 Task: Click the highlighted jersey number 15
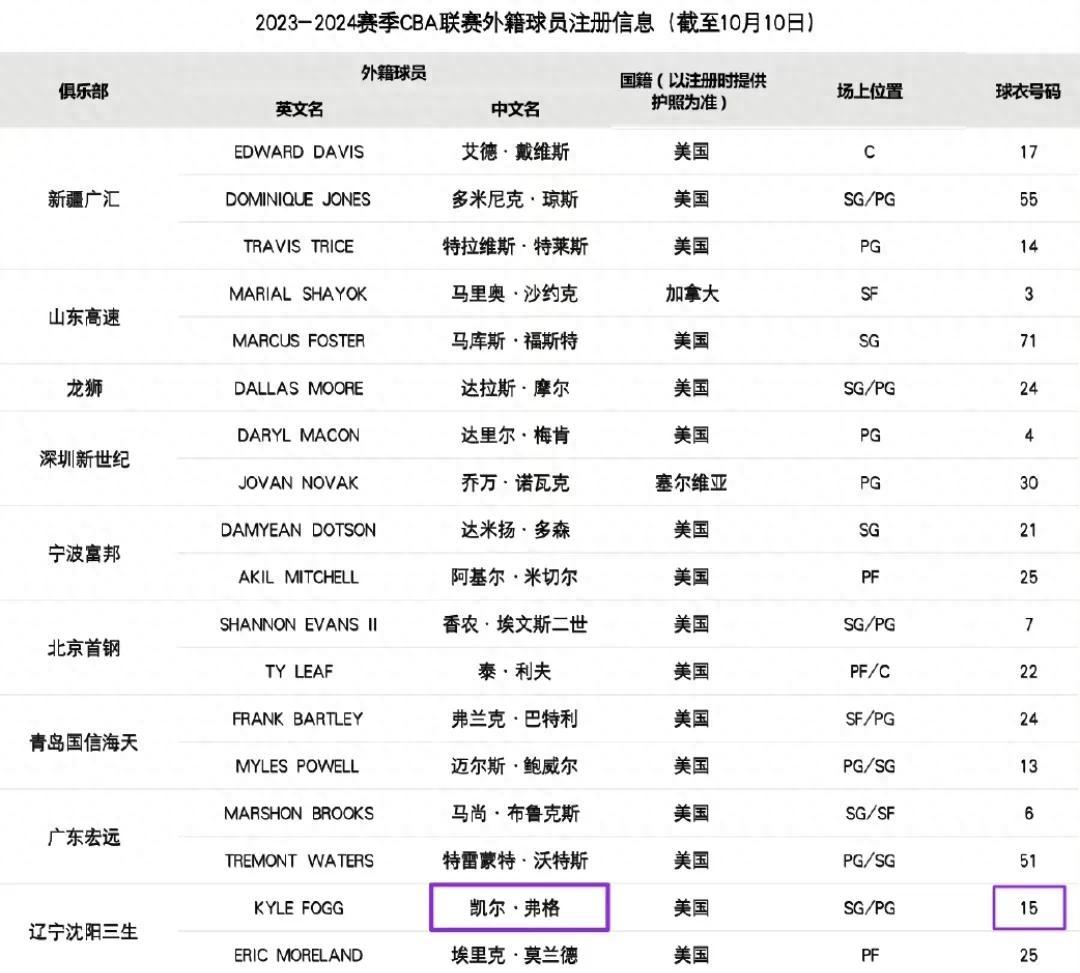click(1029, 908)
